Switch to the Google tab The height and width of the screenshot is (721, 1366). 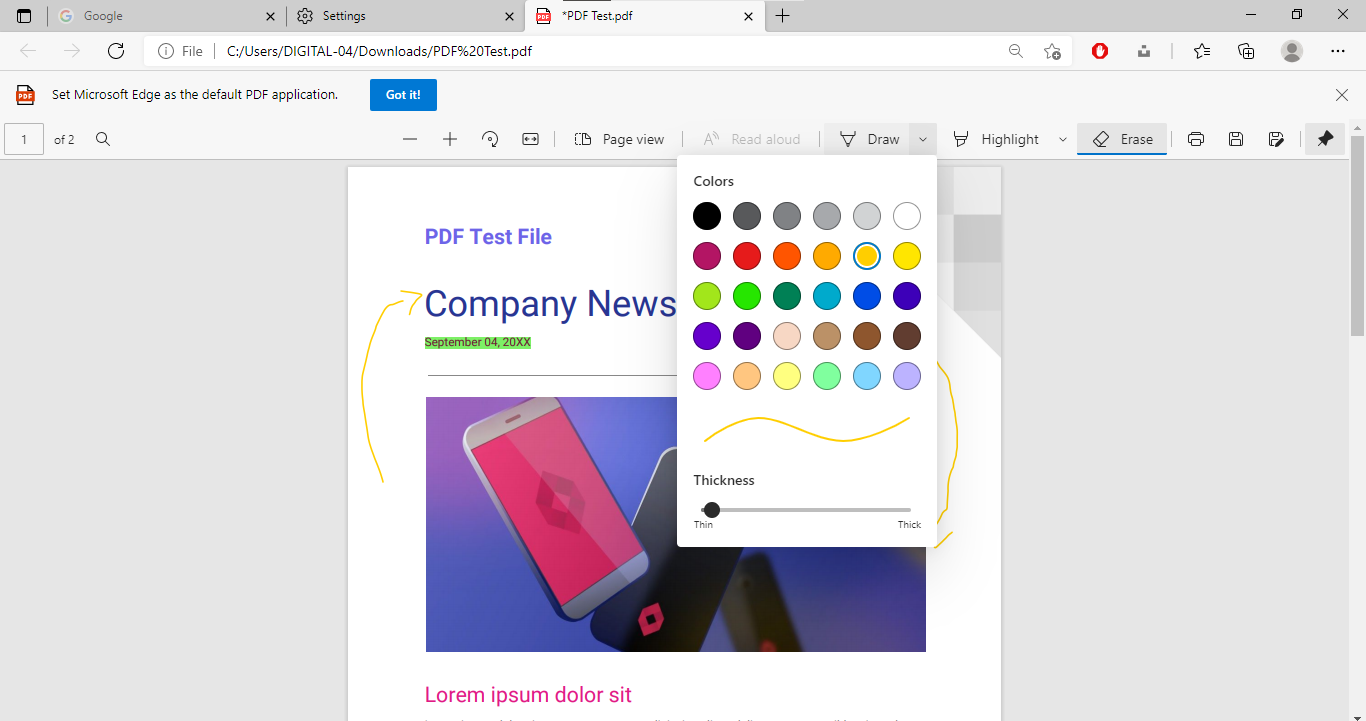[167, 16]
